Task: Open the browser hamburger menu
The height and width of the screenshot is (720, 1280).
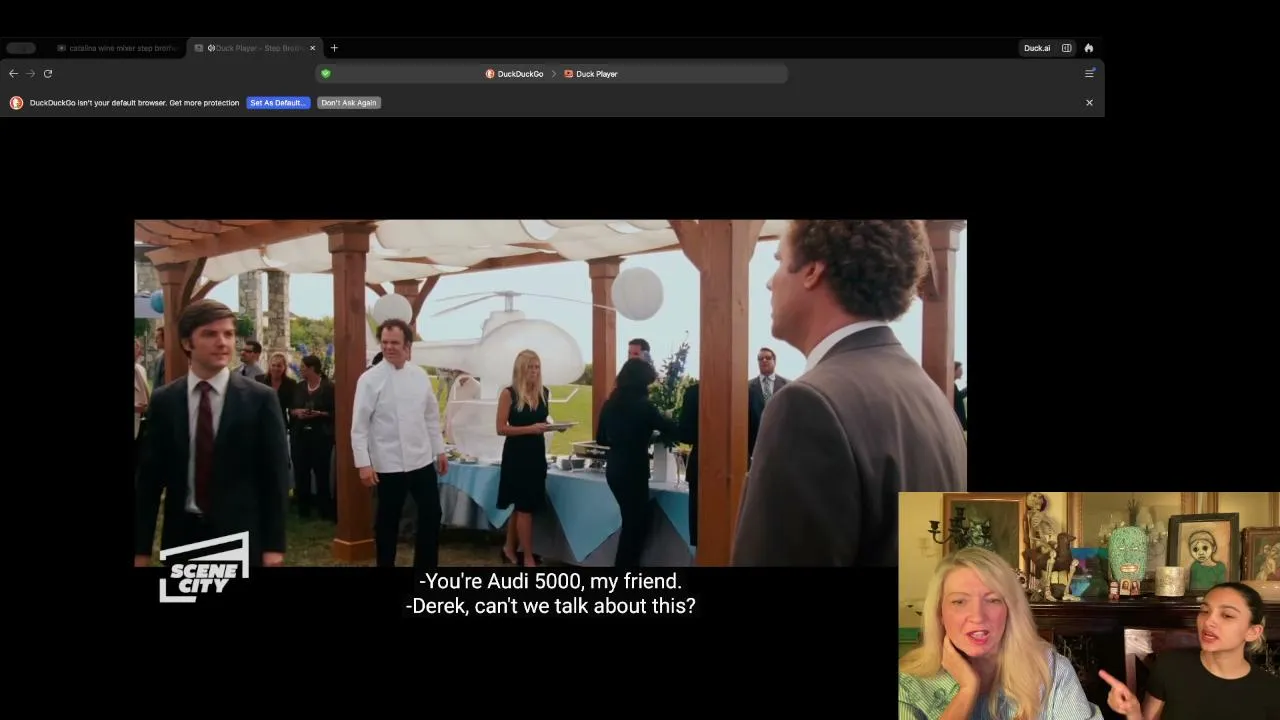Action: point(1090,73)
